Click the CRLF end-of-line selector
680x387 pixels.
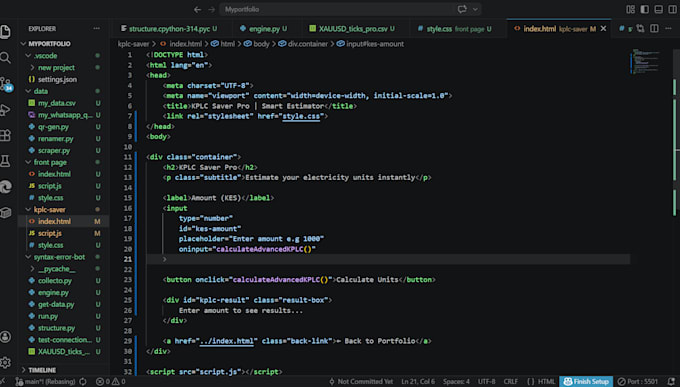[510, 382]
